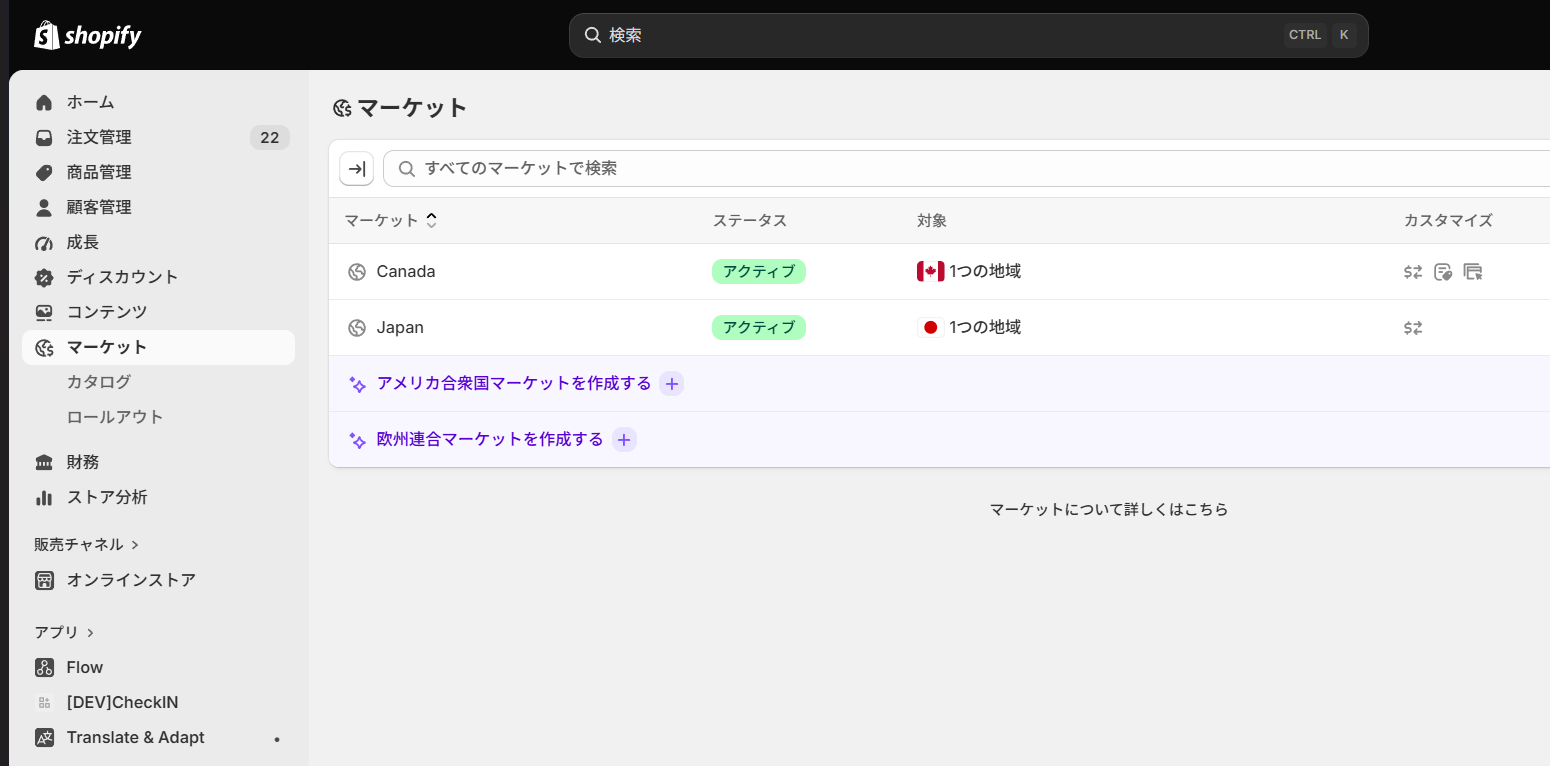The height and width of the screenshot is (766, 1550).
Task: Click the currency exchange icon in Japan row
Action: pos(1413,328)
